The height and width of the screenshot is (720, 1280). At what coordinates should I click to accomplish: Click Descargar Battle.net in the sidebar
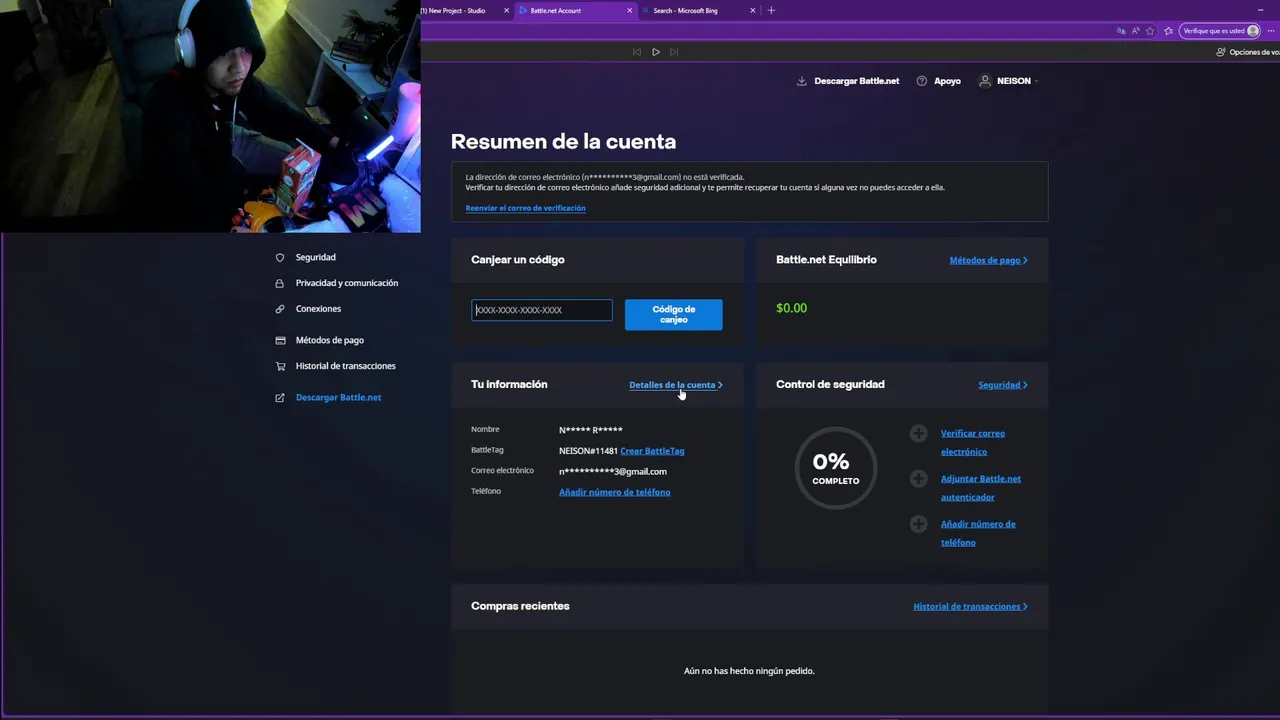tap(338, 397)
